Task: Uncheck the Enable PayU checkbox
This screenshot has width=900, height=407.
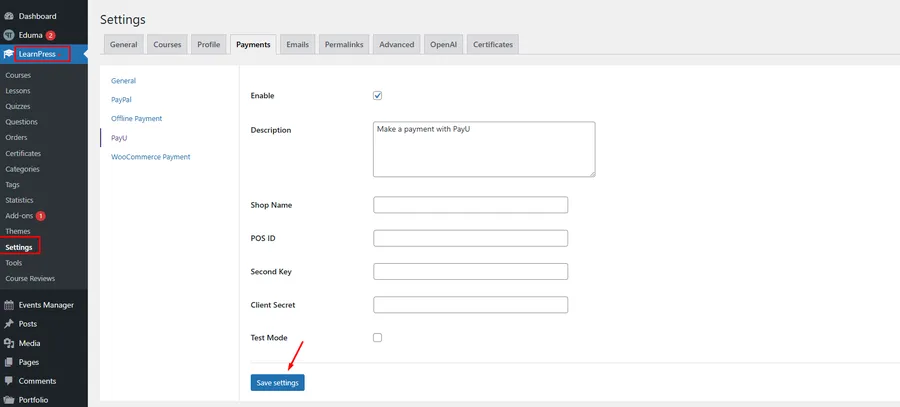Action: coord(378,96)
